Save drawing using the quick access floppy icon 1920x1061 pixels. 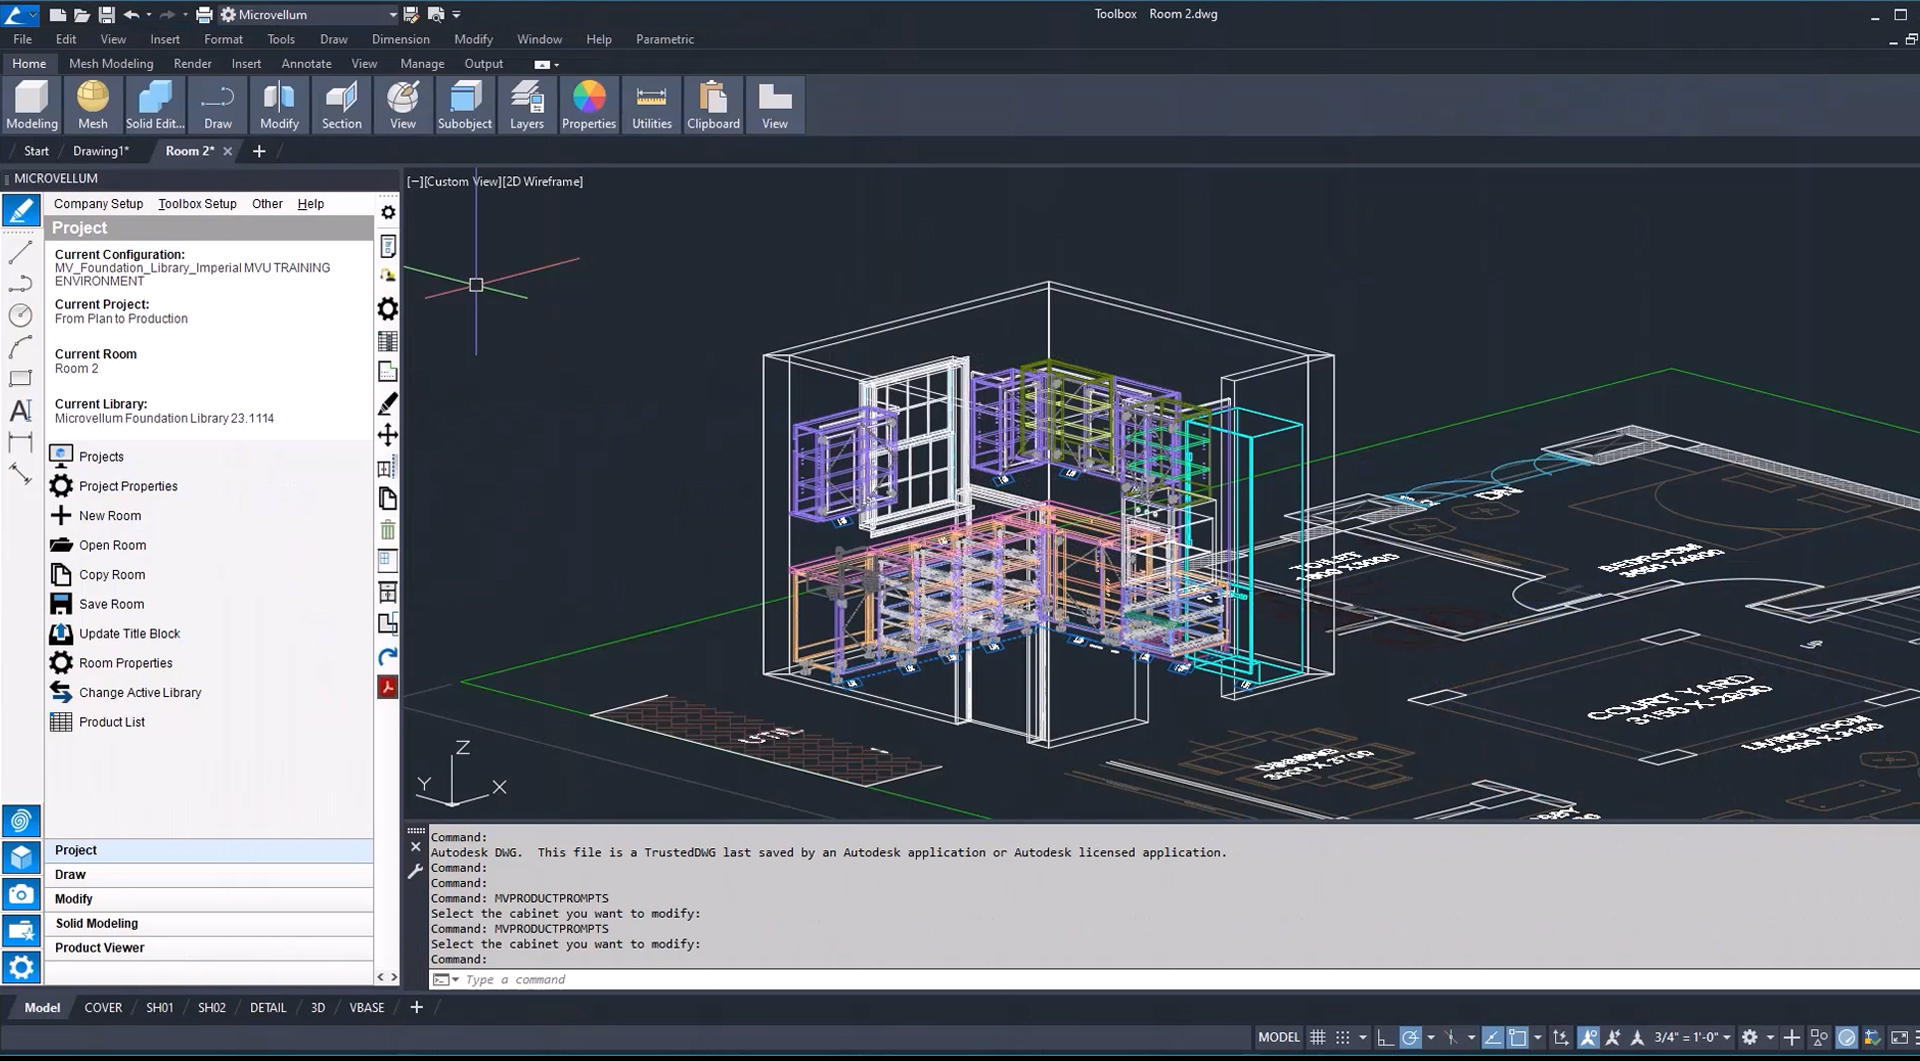pos(106,14)
